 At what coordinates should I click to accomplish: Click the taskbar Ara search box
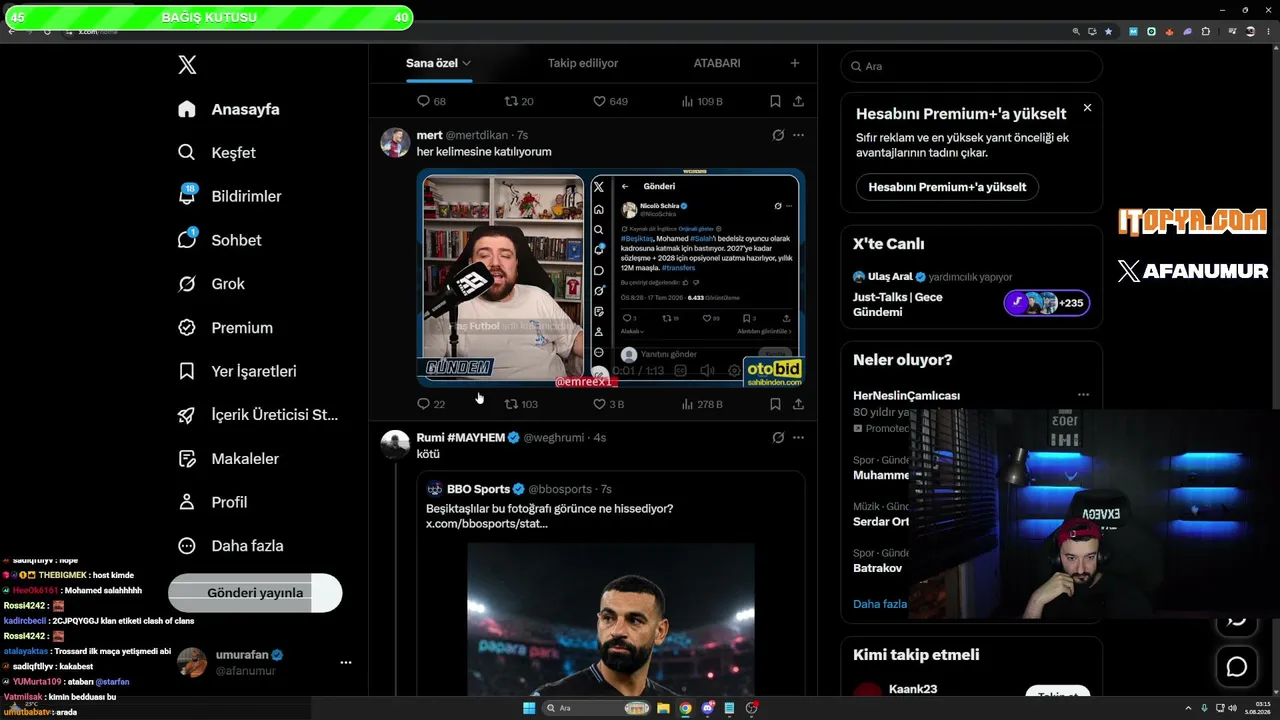tap(596, 708)
